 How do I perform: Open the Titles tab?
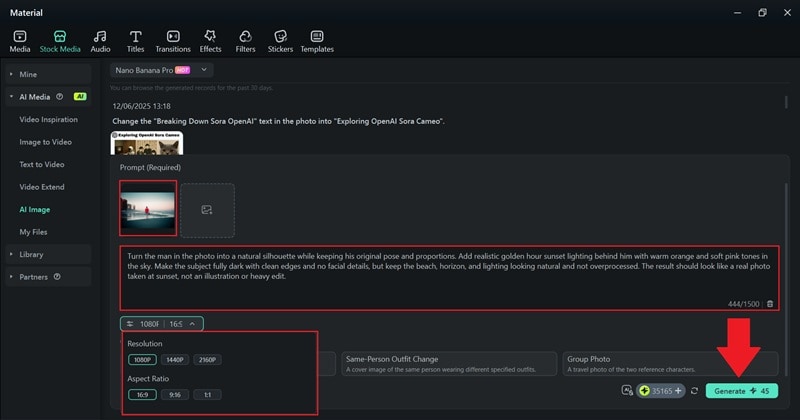(135, 41)
